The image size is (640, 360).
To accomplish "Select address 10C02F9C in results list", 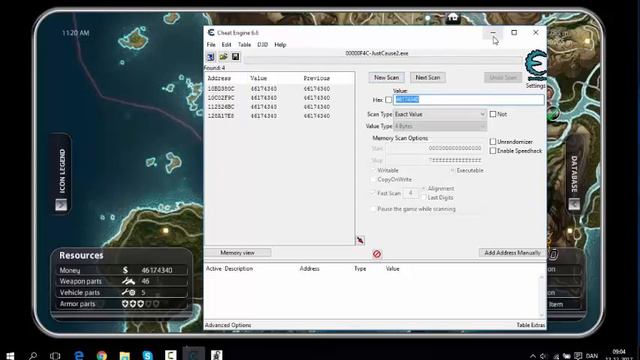I will click(x=279, y=98).
